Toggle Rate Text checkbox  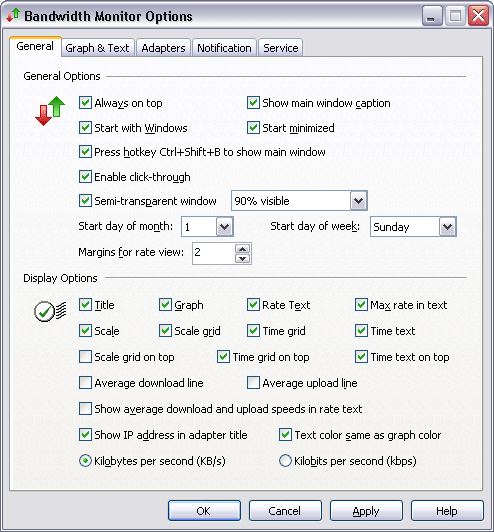coord(253,305)
